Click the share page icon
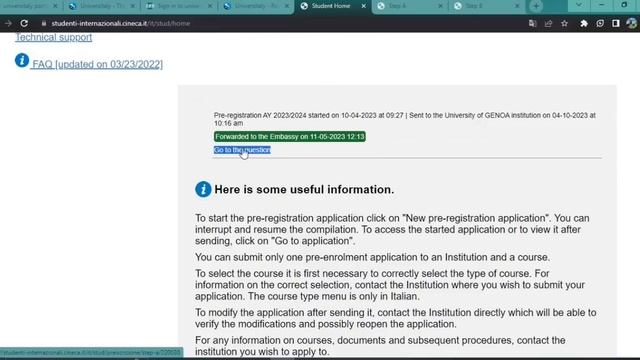 (x=548, y=24)
